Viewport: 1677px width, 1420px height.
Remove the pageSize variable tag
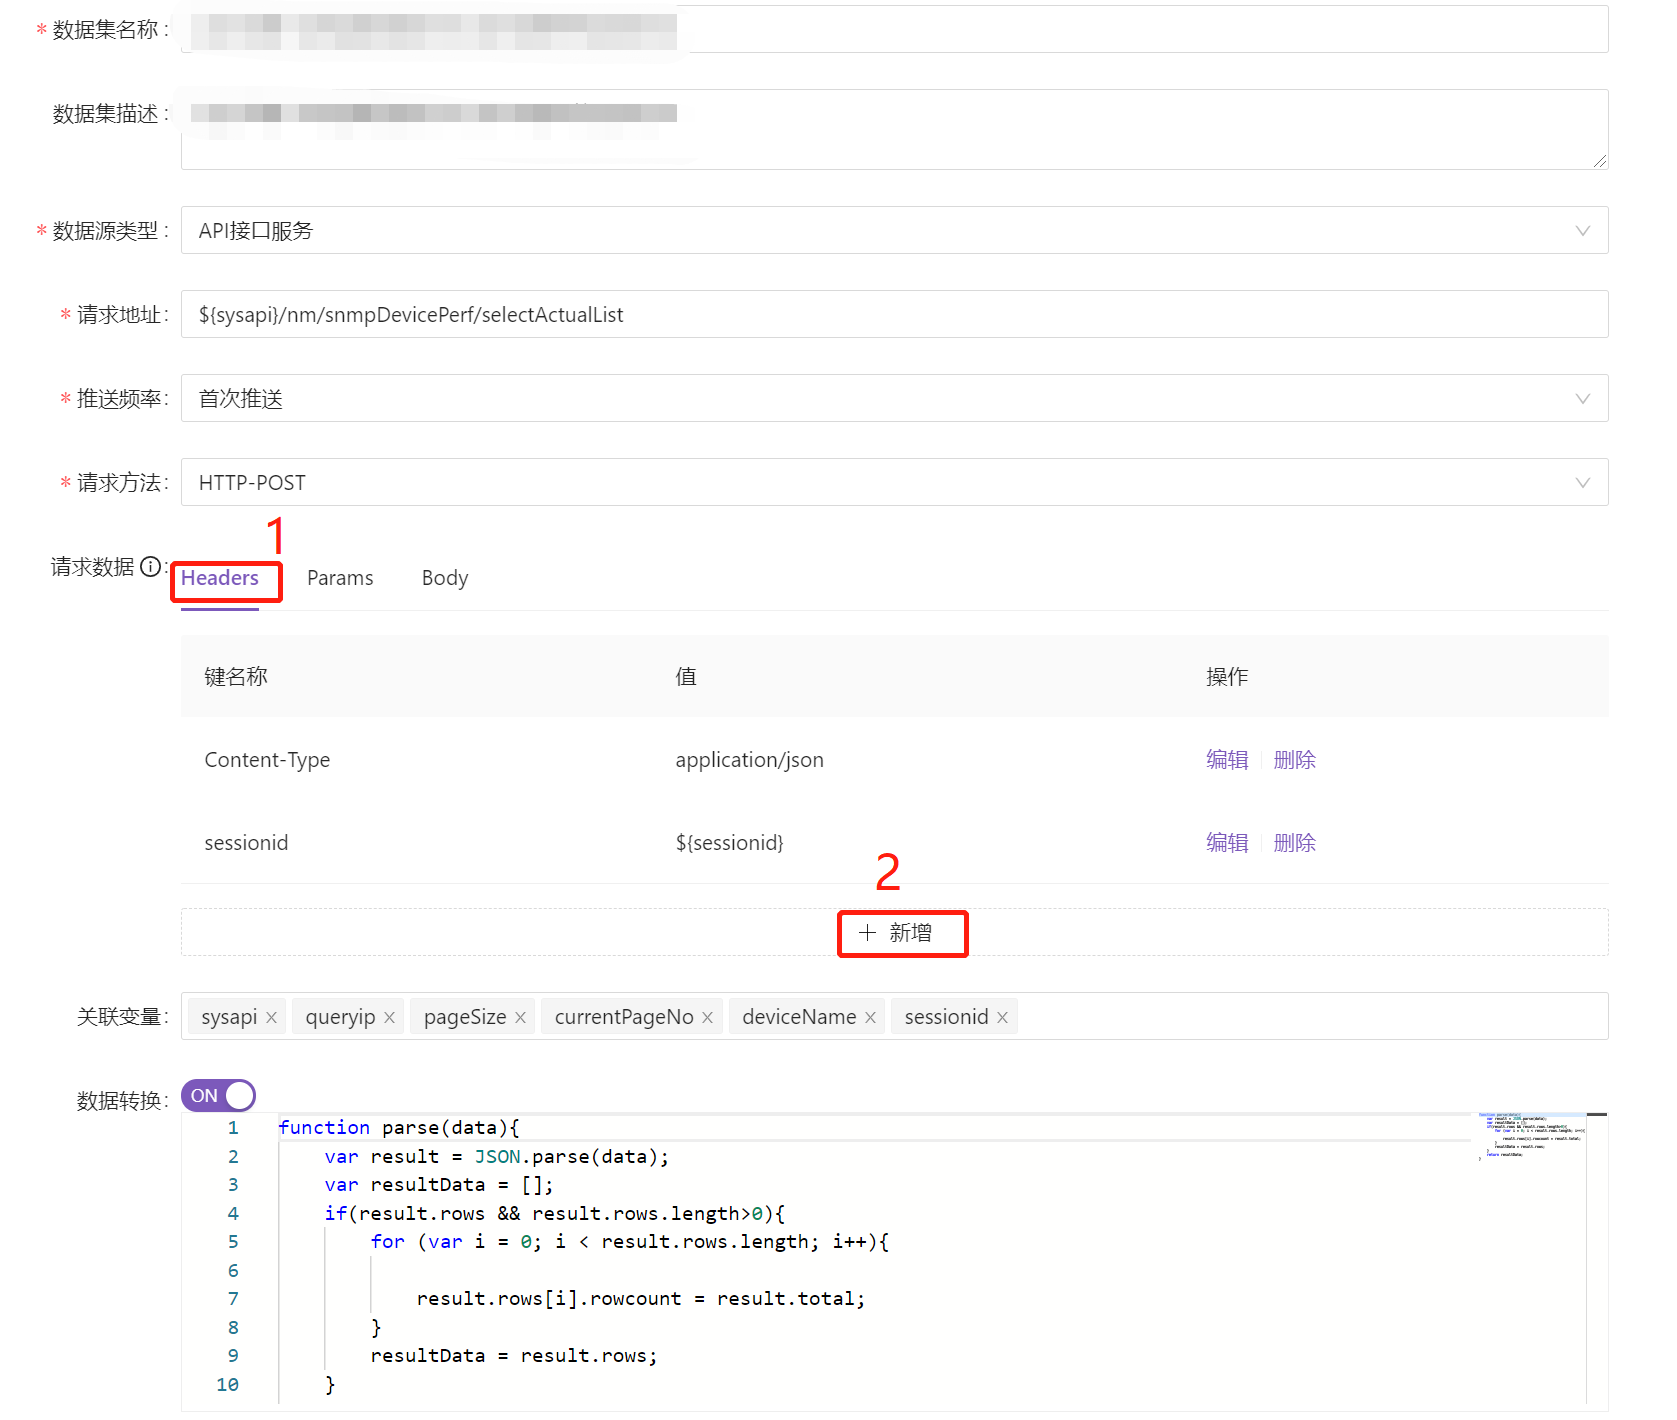click(x=520, y=1018)
